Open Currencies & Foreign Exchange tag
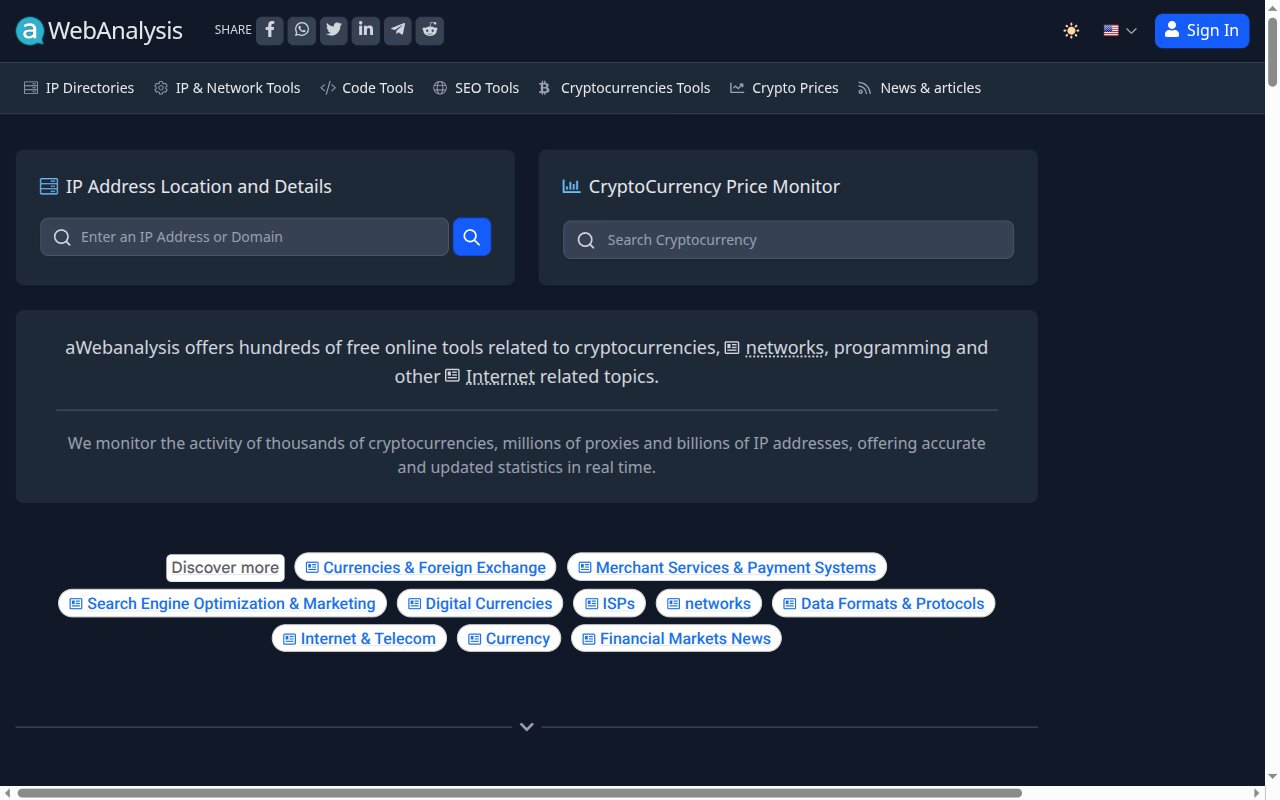This screenshot has height=800, width=1280. click(x=425, y=568)
